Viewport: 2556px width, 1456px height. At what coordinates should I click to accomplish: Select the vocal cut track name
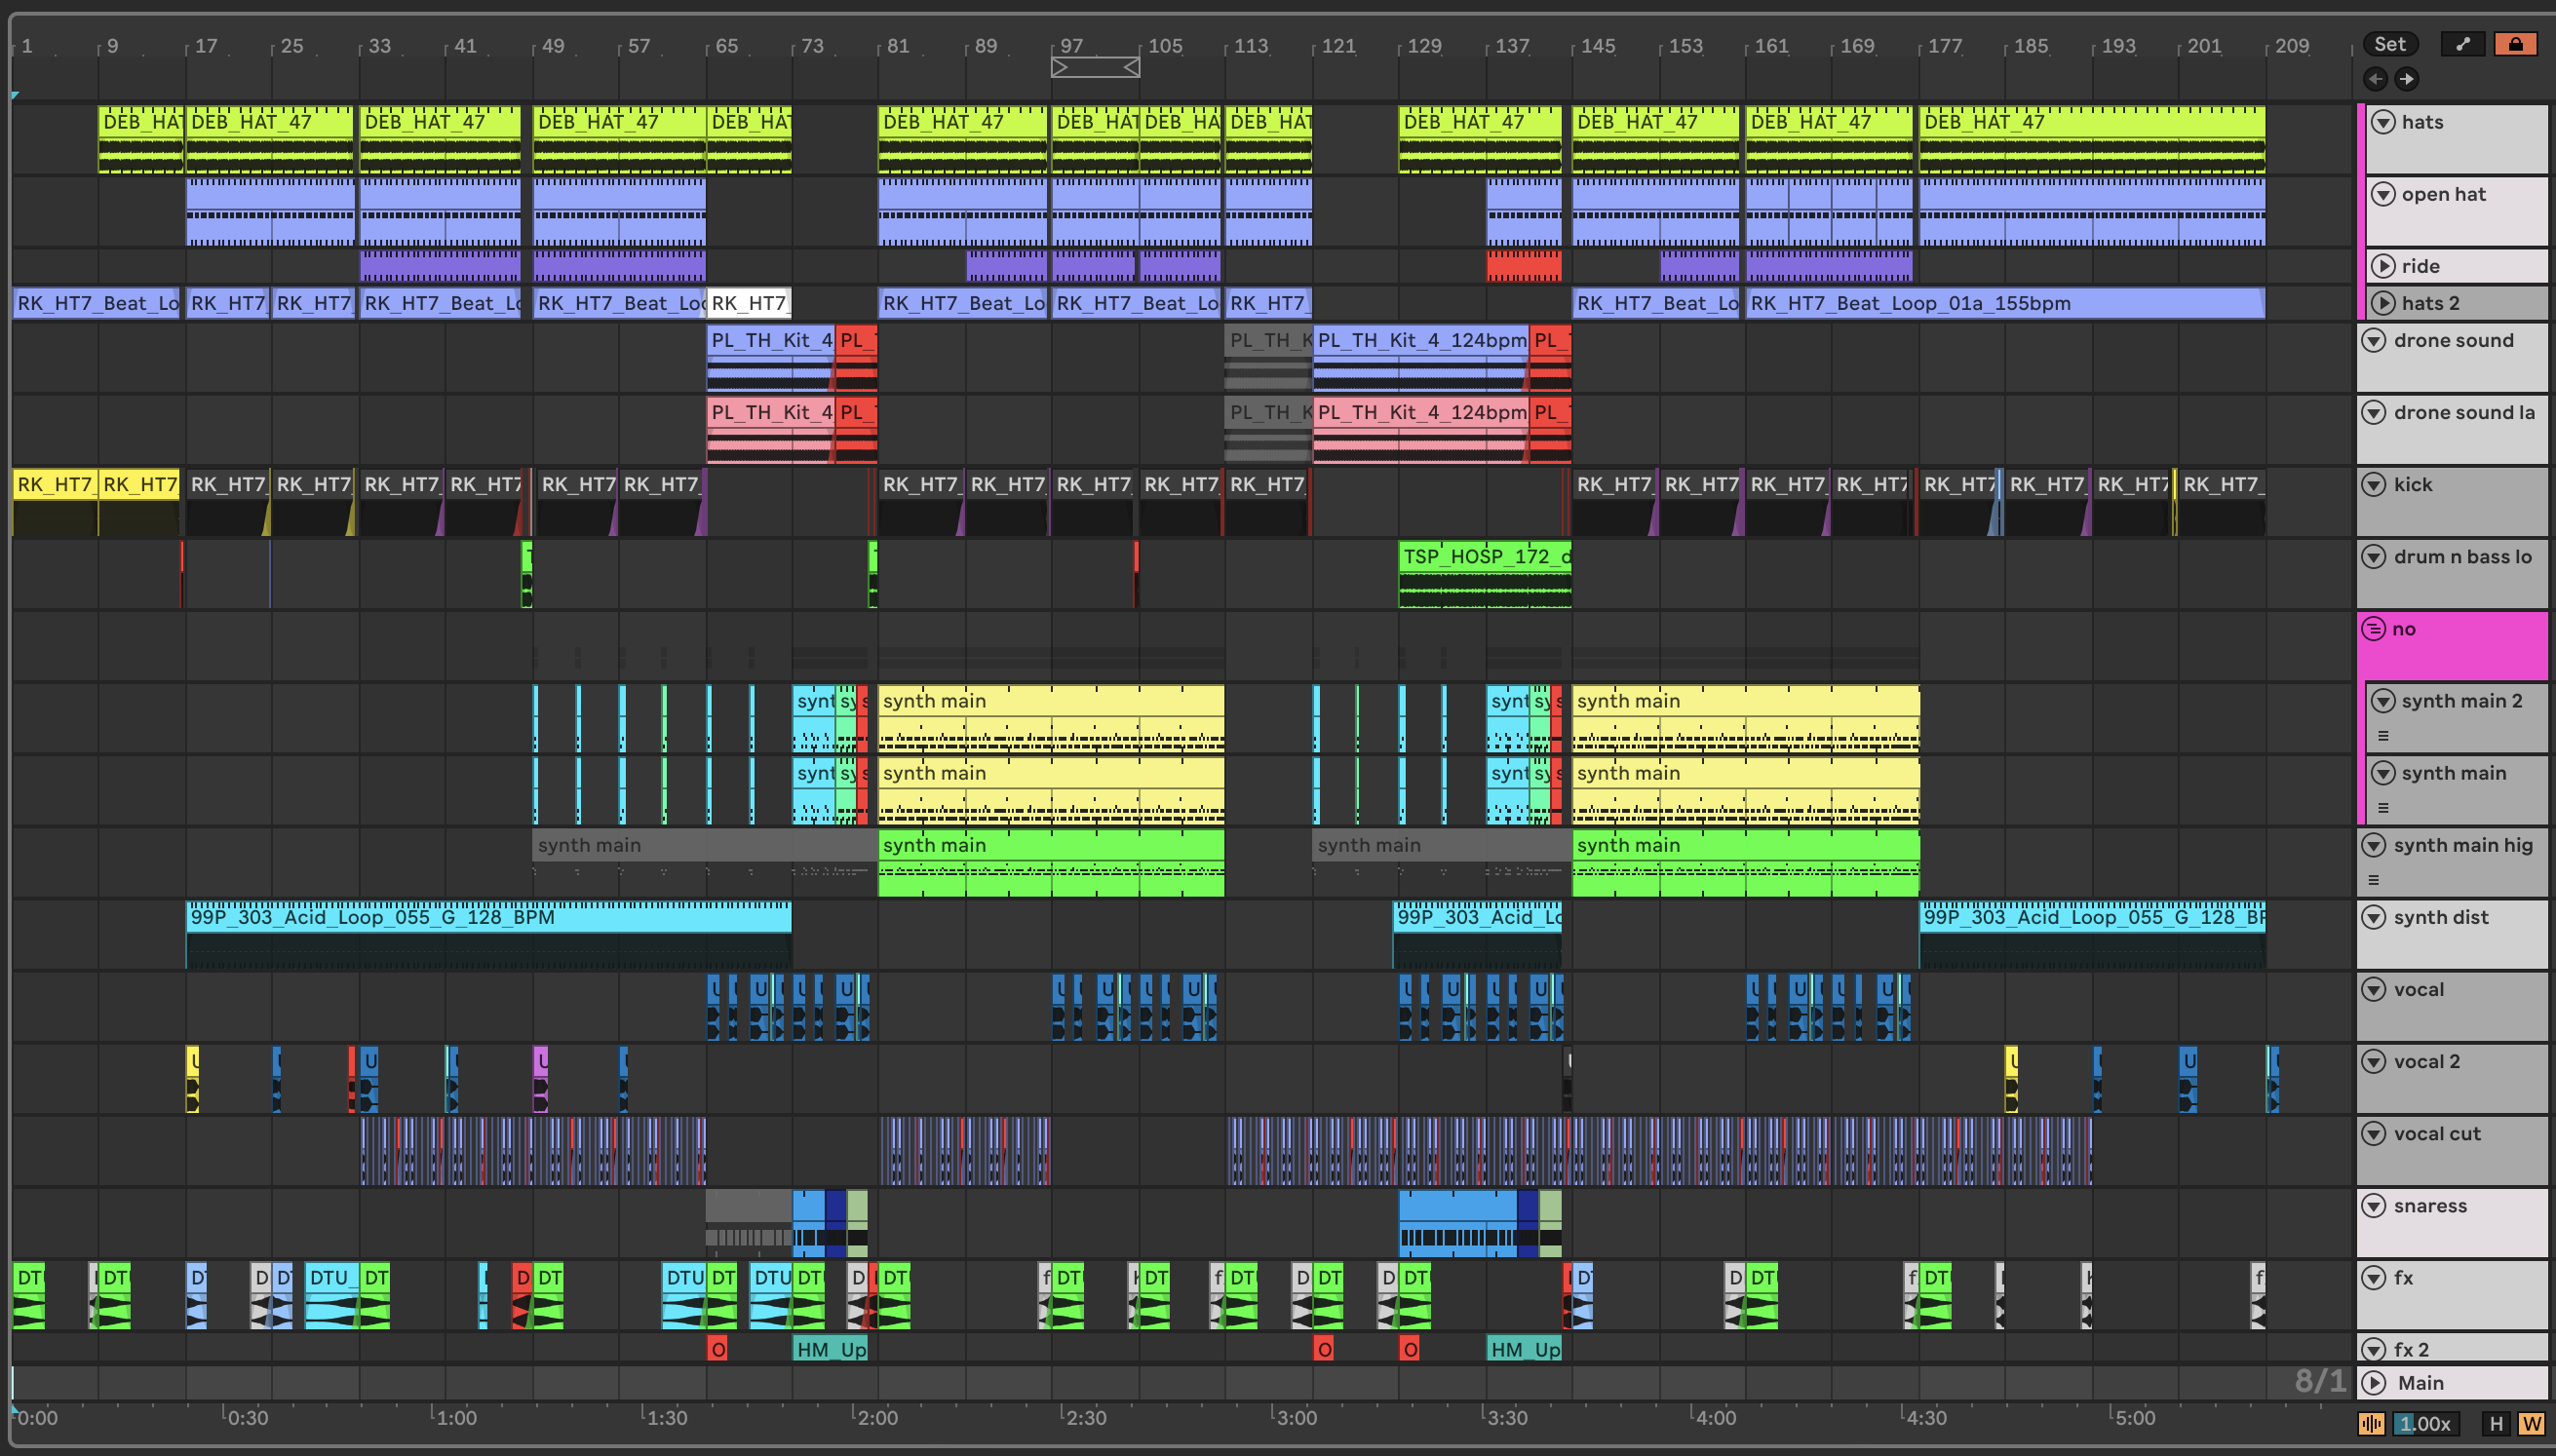pyautogui.click(x=2437, y=1133)
